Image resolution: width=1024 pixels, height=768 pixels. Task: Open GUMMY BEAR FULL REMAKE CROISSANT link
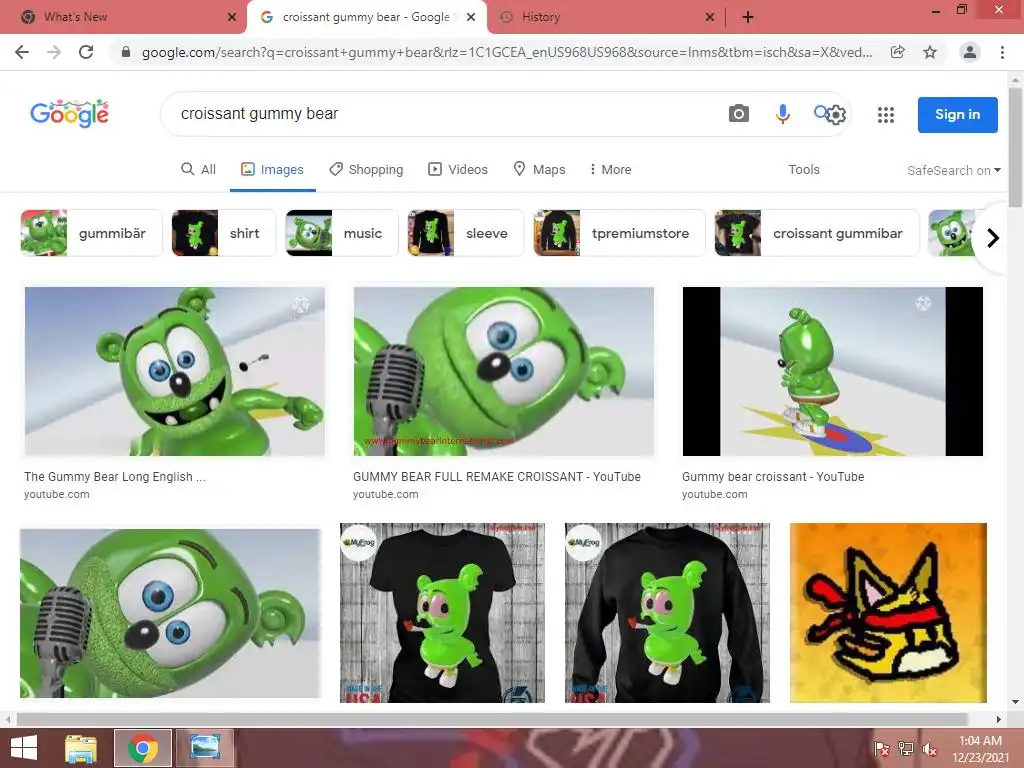pos(496,477)
